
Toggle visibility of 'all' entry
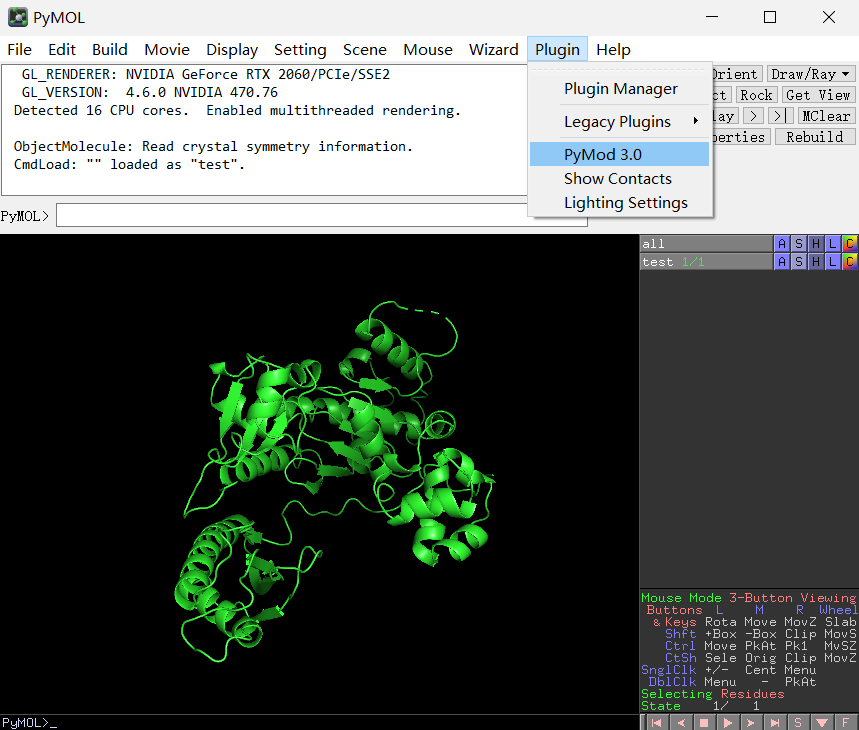coord(706,244)
